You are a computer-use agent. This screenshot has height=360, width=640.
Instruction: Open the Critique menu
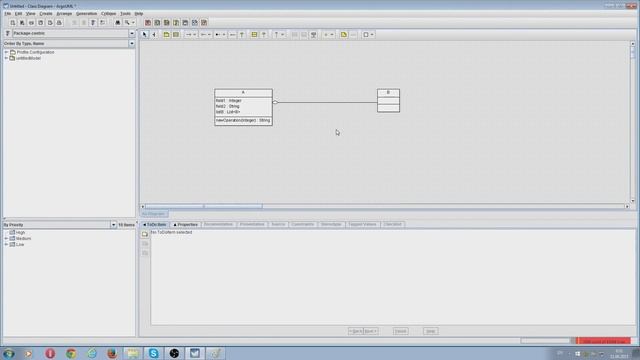point(109,13)
